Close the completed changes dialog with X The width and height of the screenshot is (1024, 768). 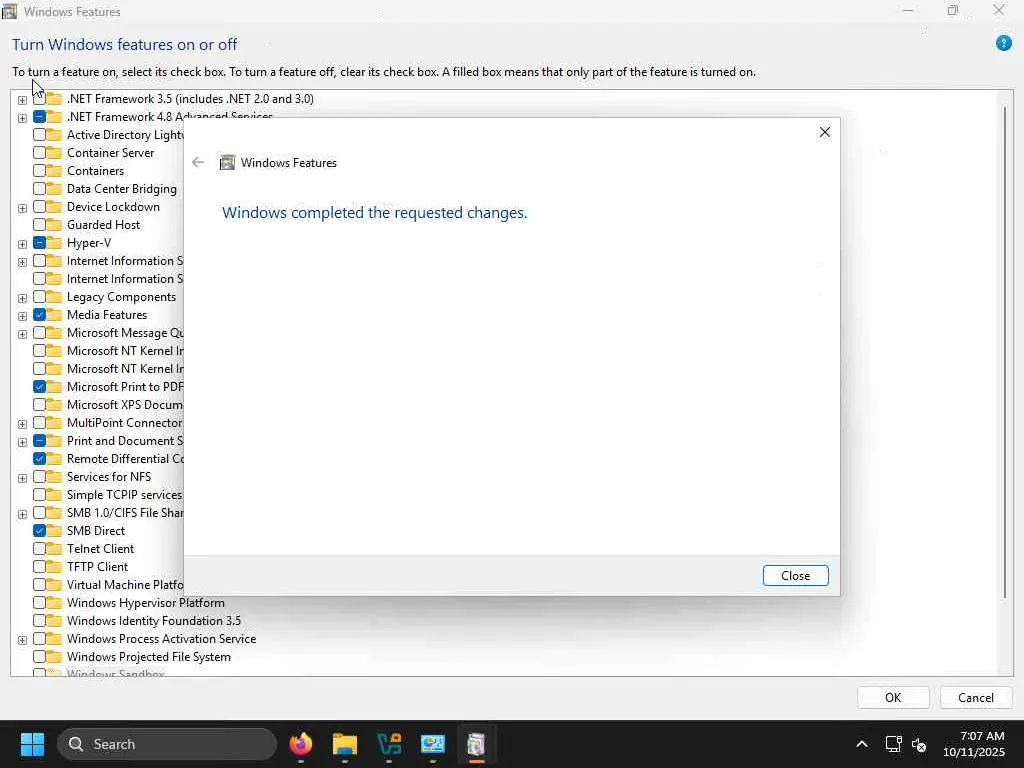(x=825, y=132)
